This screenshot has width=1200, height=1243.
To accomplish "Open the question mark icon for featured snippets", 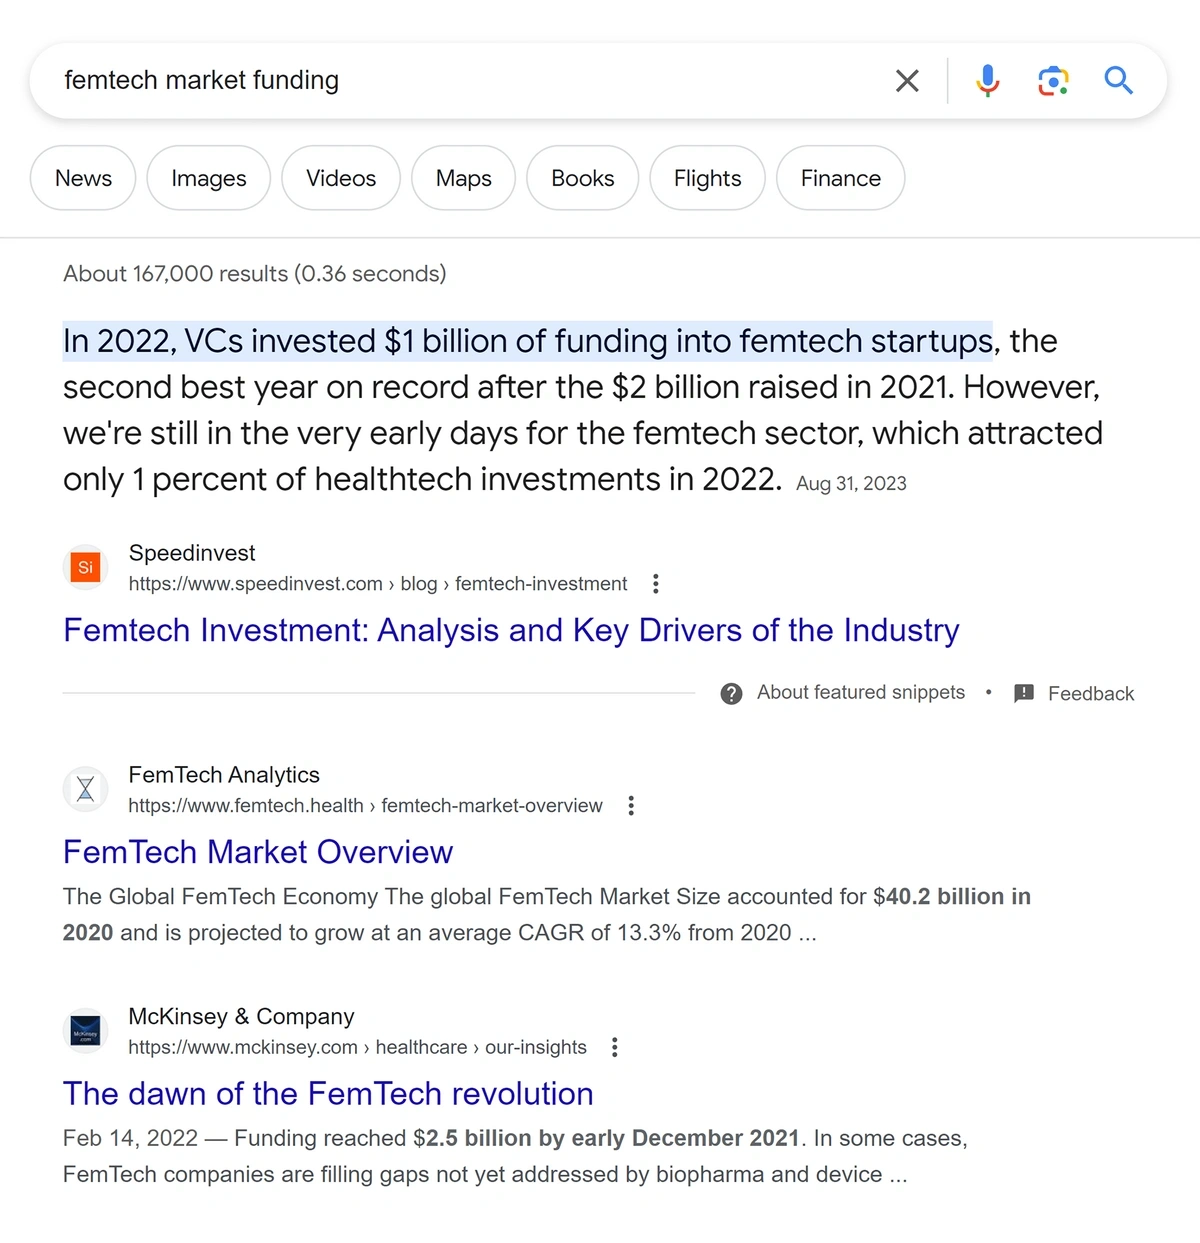I will pyautogui.click(x=731, y=693).
